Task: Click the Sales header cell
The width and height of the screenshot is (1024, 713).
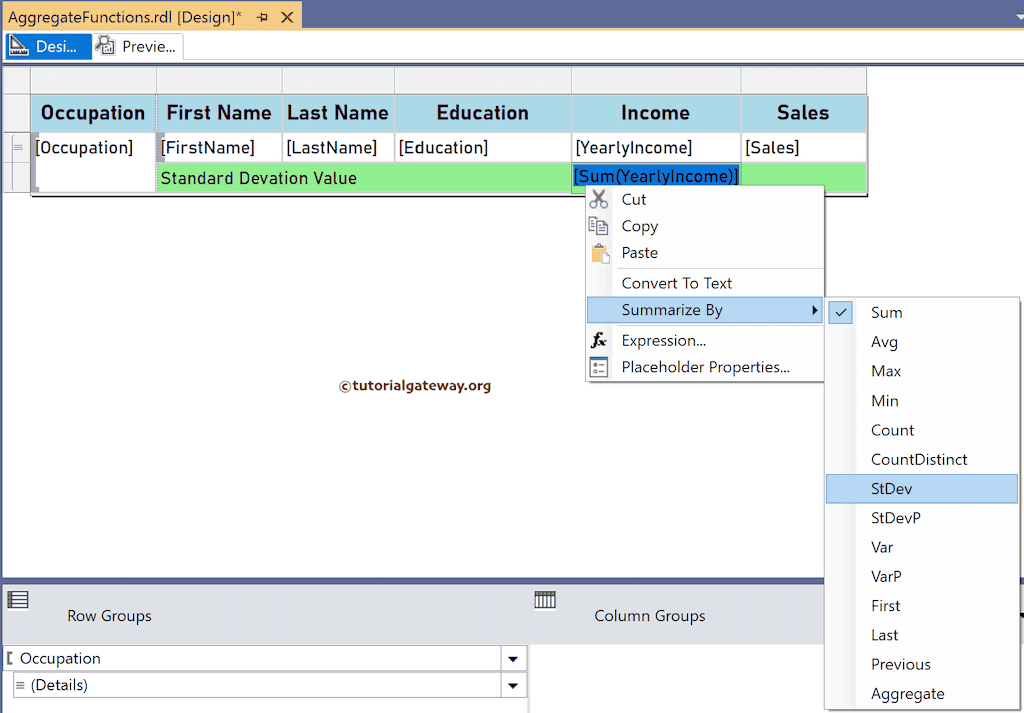Action: (x=803, y=114)
